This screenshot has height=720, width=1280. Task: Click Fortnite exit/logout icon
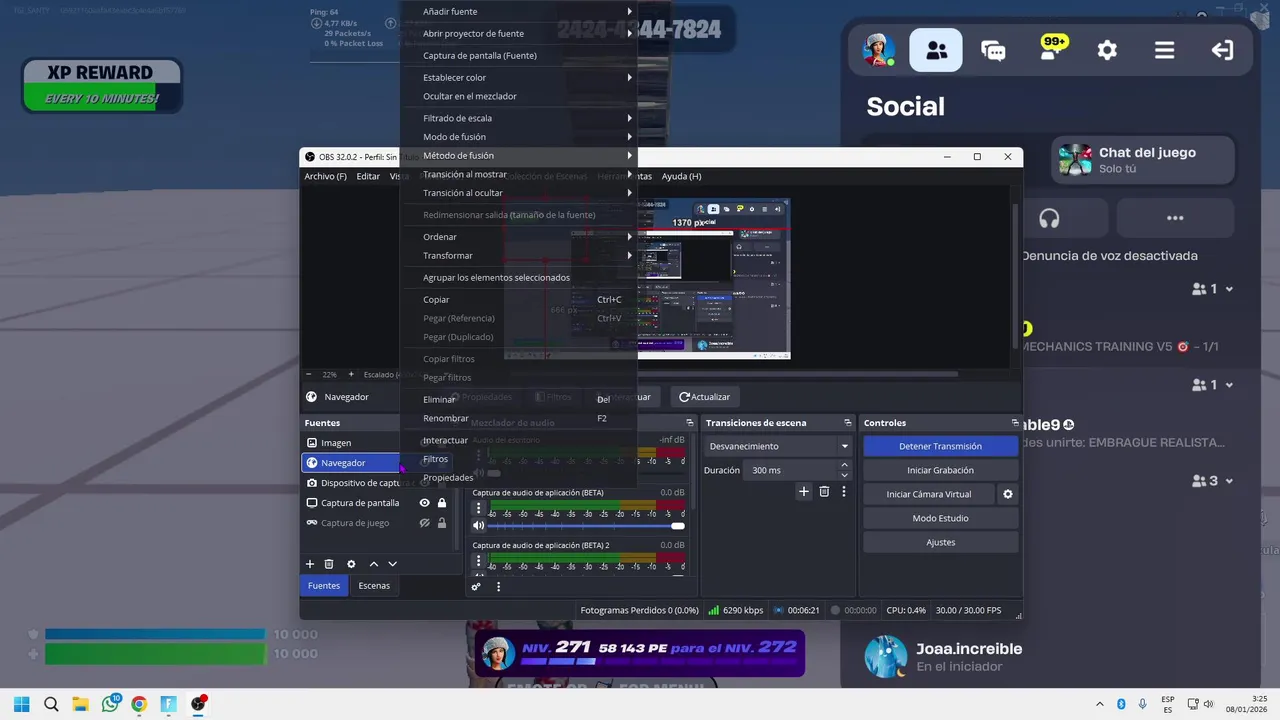tap(1222, 50)
